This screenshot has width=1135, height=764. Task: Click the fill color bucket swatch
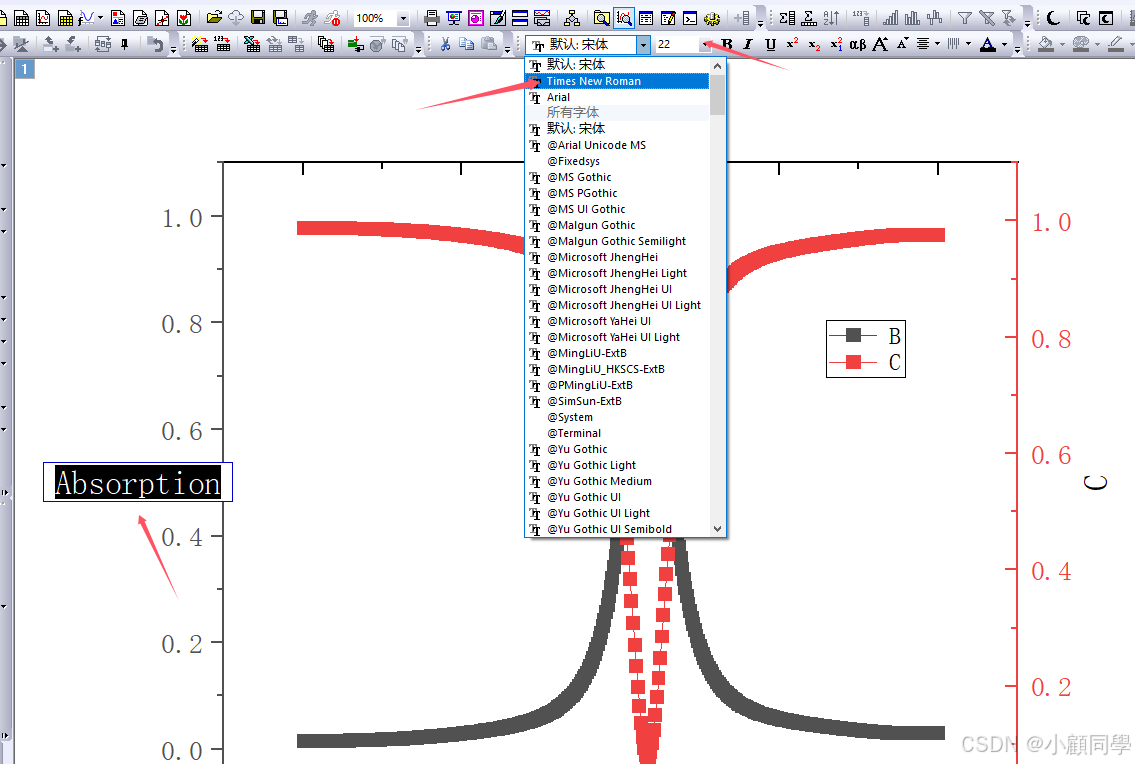tap(1046, 45)
